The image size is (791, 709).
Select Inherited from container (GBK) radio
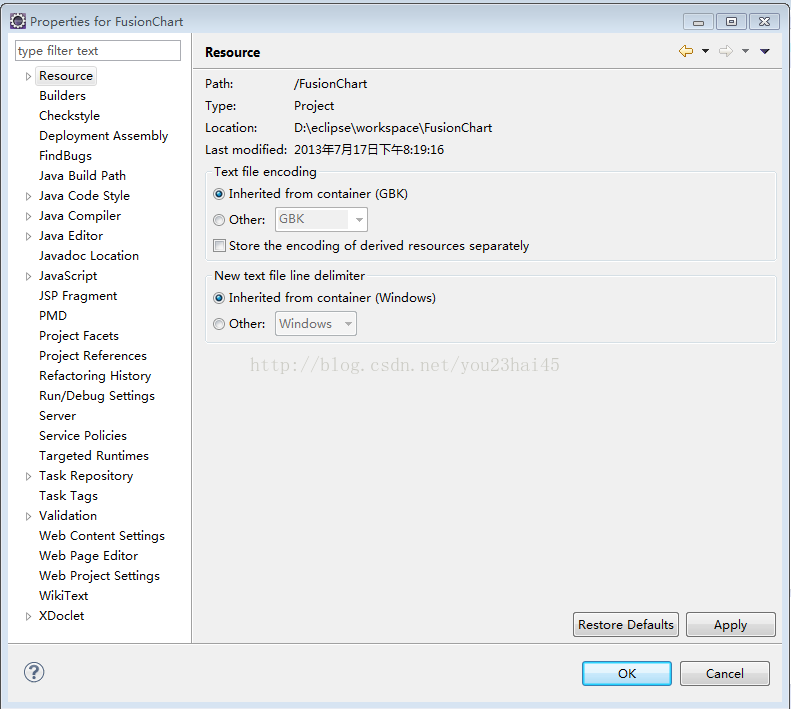coord(219,194)
